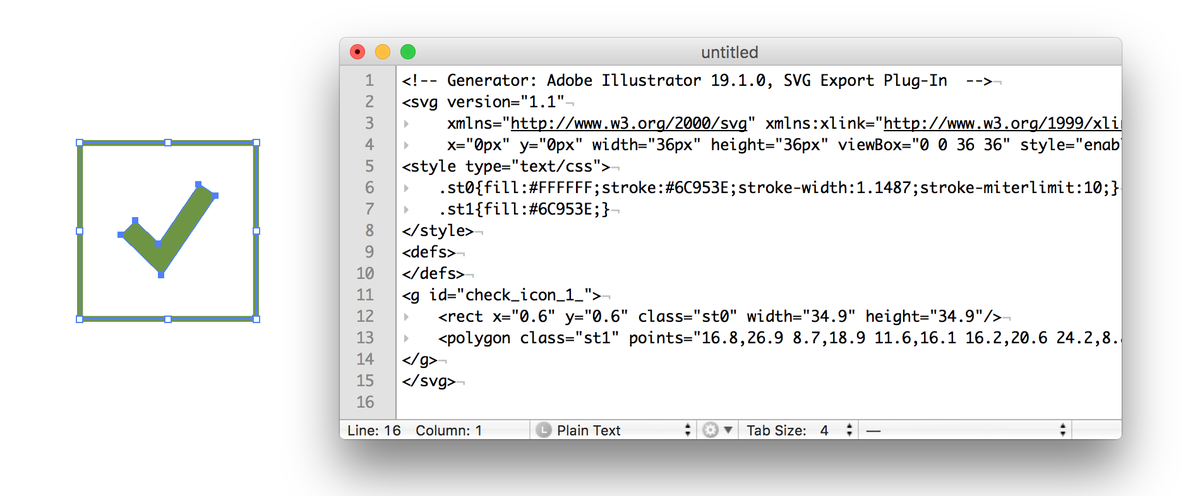Click the <g id="check_icon_1_"> line
1200x496 pixels.
tap(501, 294)
